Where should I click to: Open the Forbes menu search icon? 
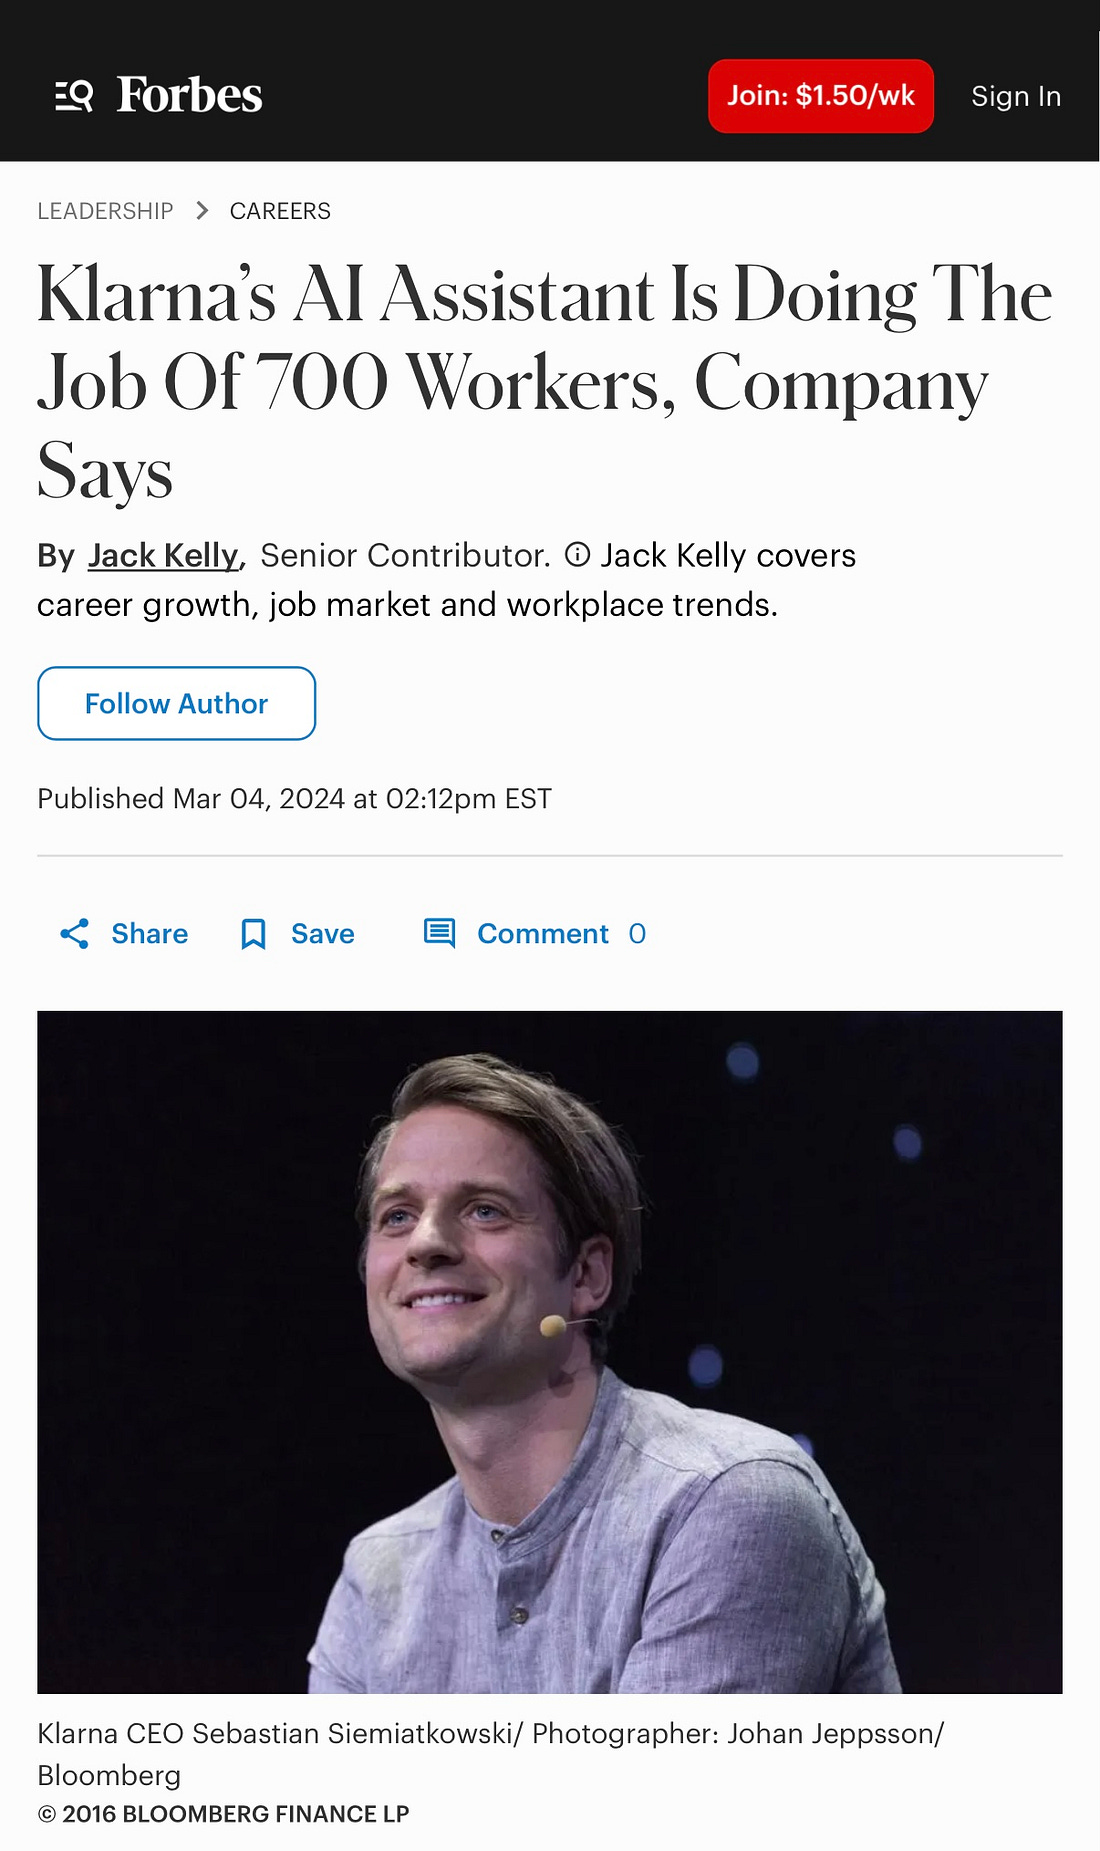pos(74,96)
